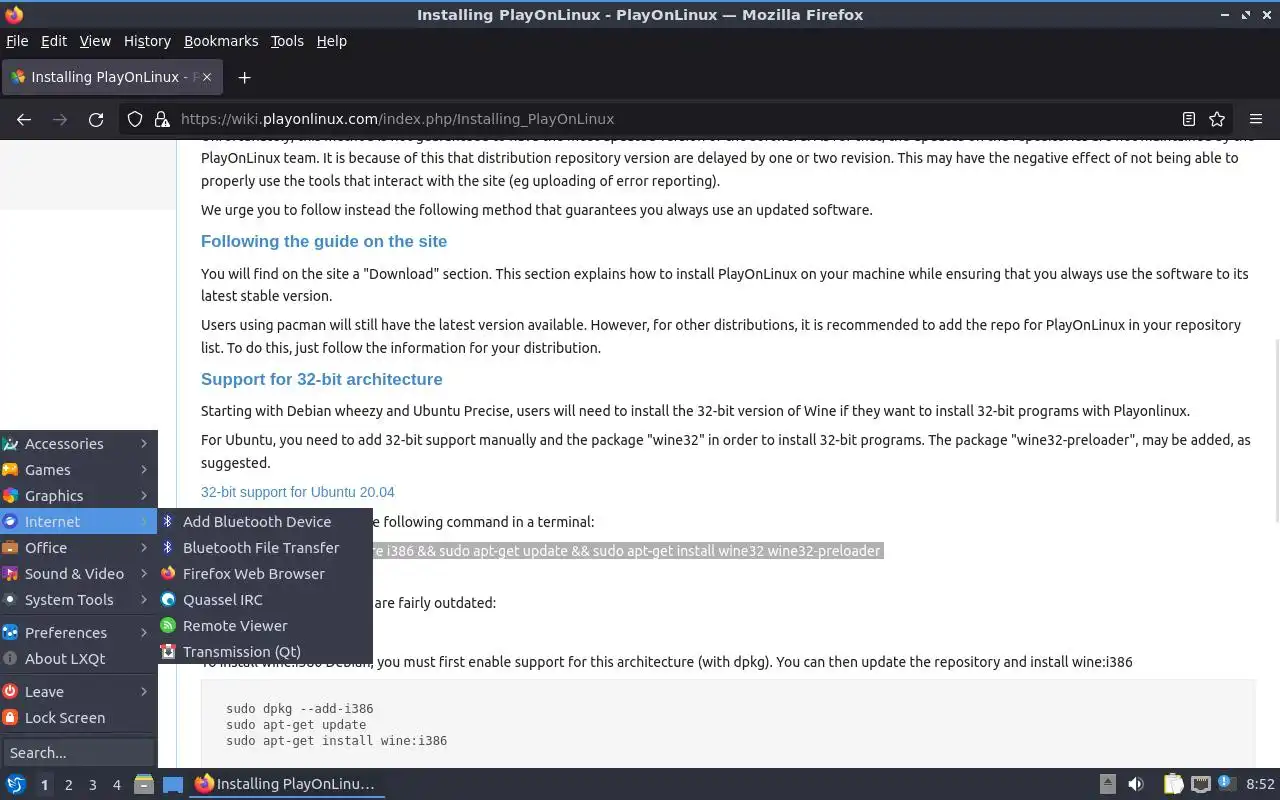1280x800 pixels.
Task: Click the forward navigation arrow
Action: pos(60,119)
